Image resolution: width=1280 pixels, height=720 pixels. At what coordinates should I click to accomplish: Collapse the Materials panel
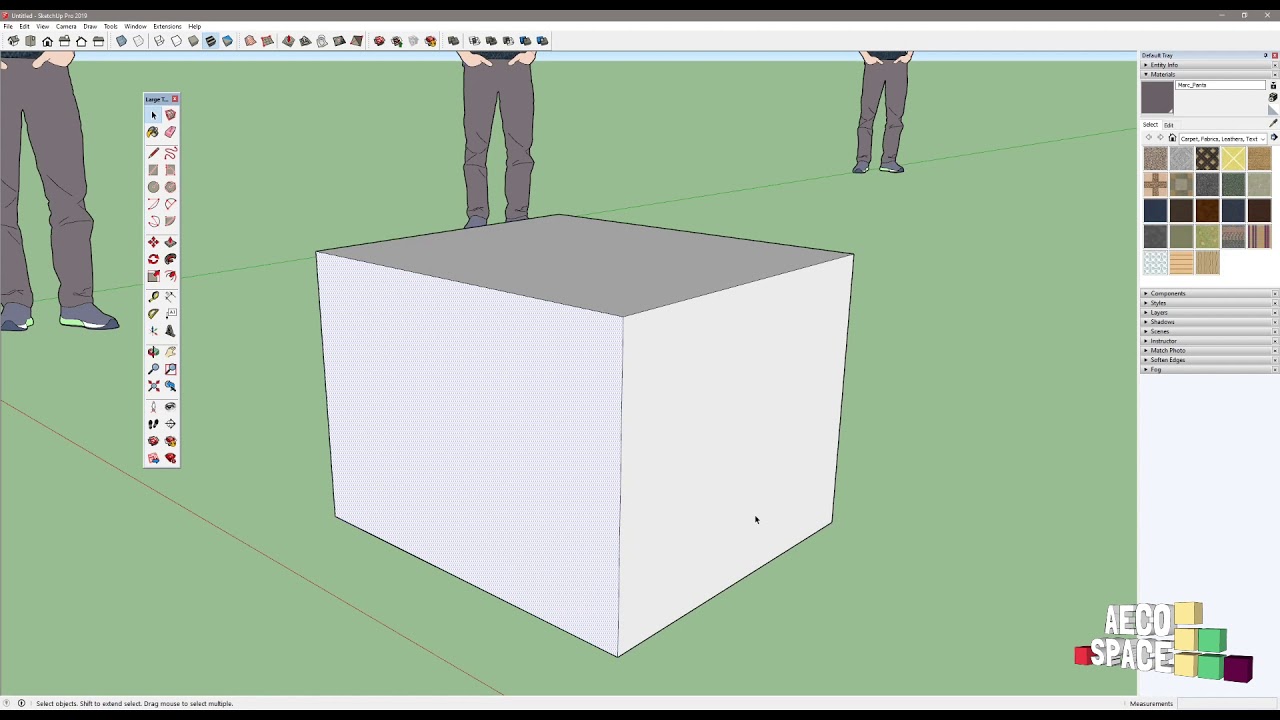pos(1208,74)
